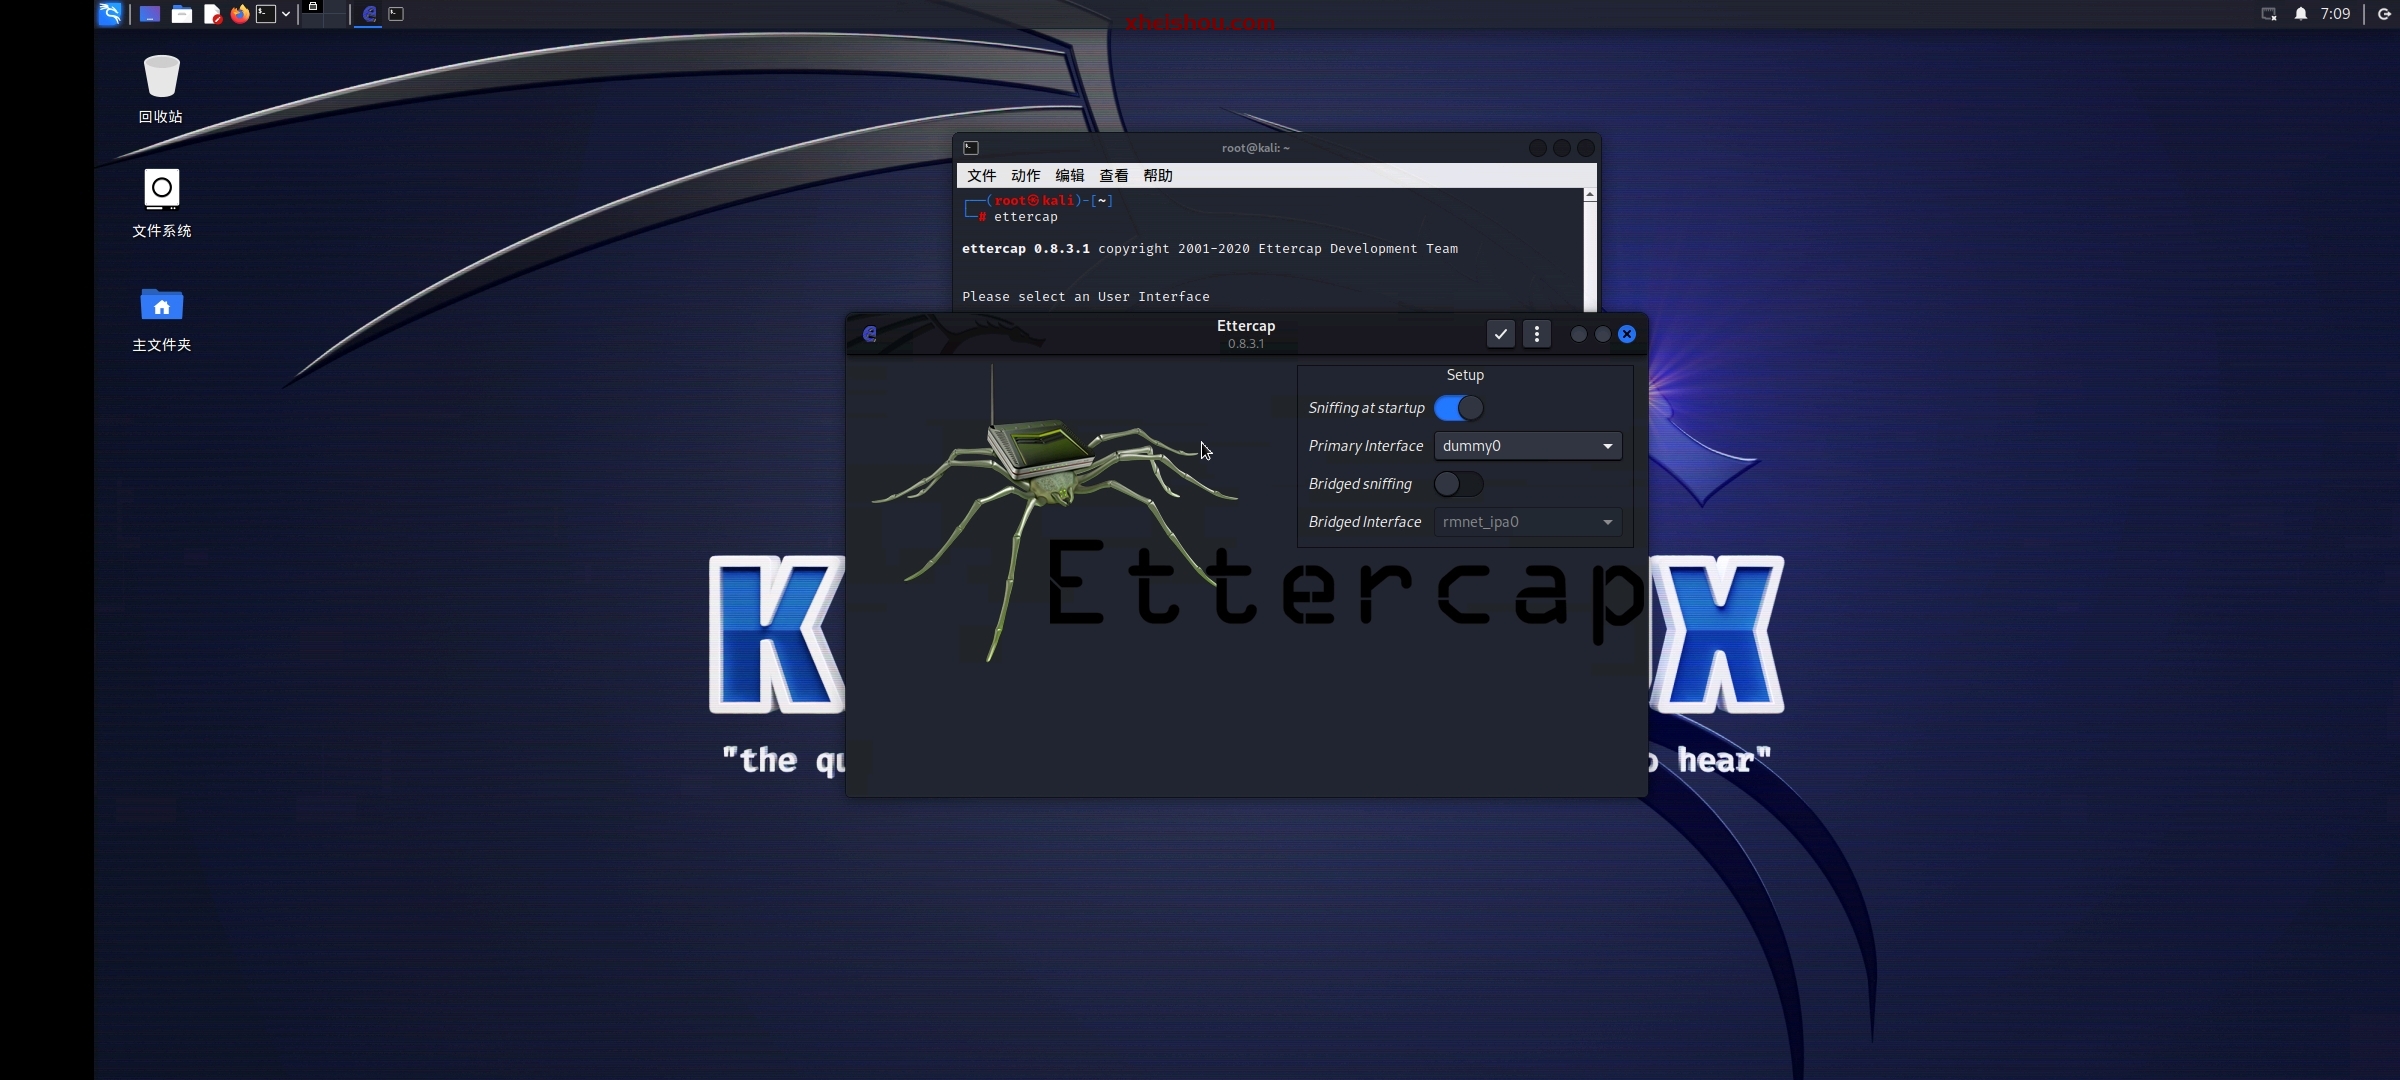Minimize the Ettercap window
This screenshot has width=2400, height=1080.
click(1578, 334)
